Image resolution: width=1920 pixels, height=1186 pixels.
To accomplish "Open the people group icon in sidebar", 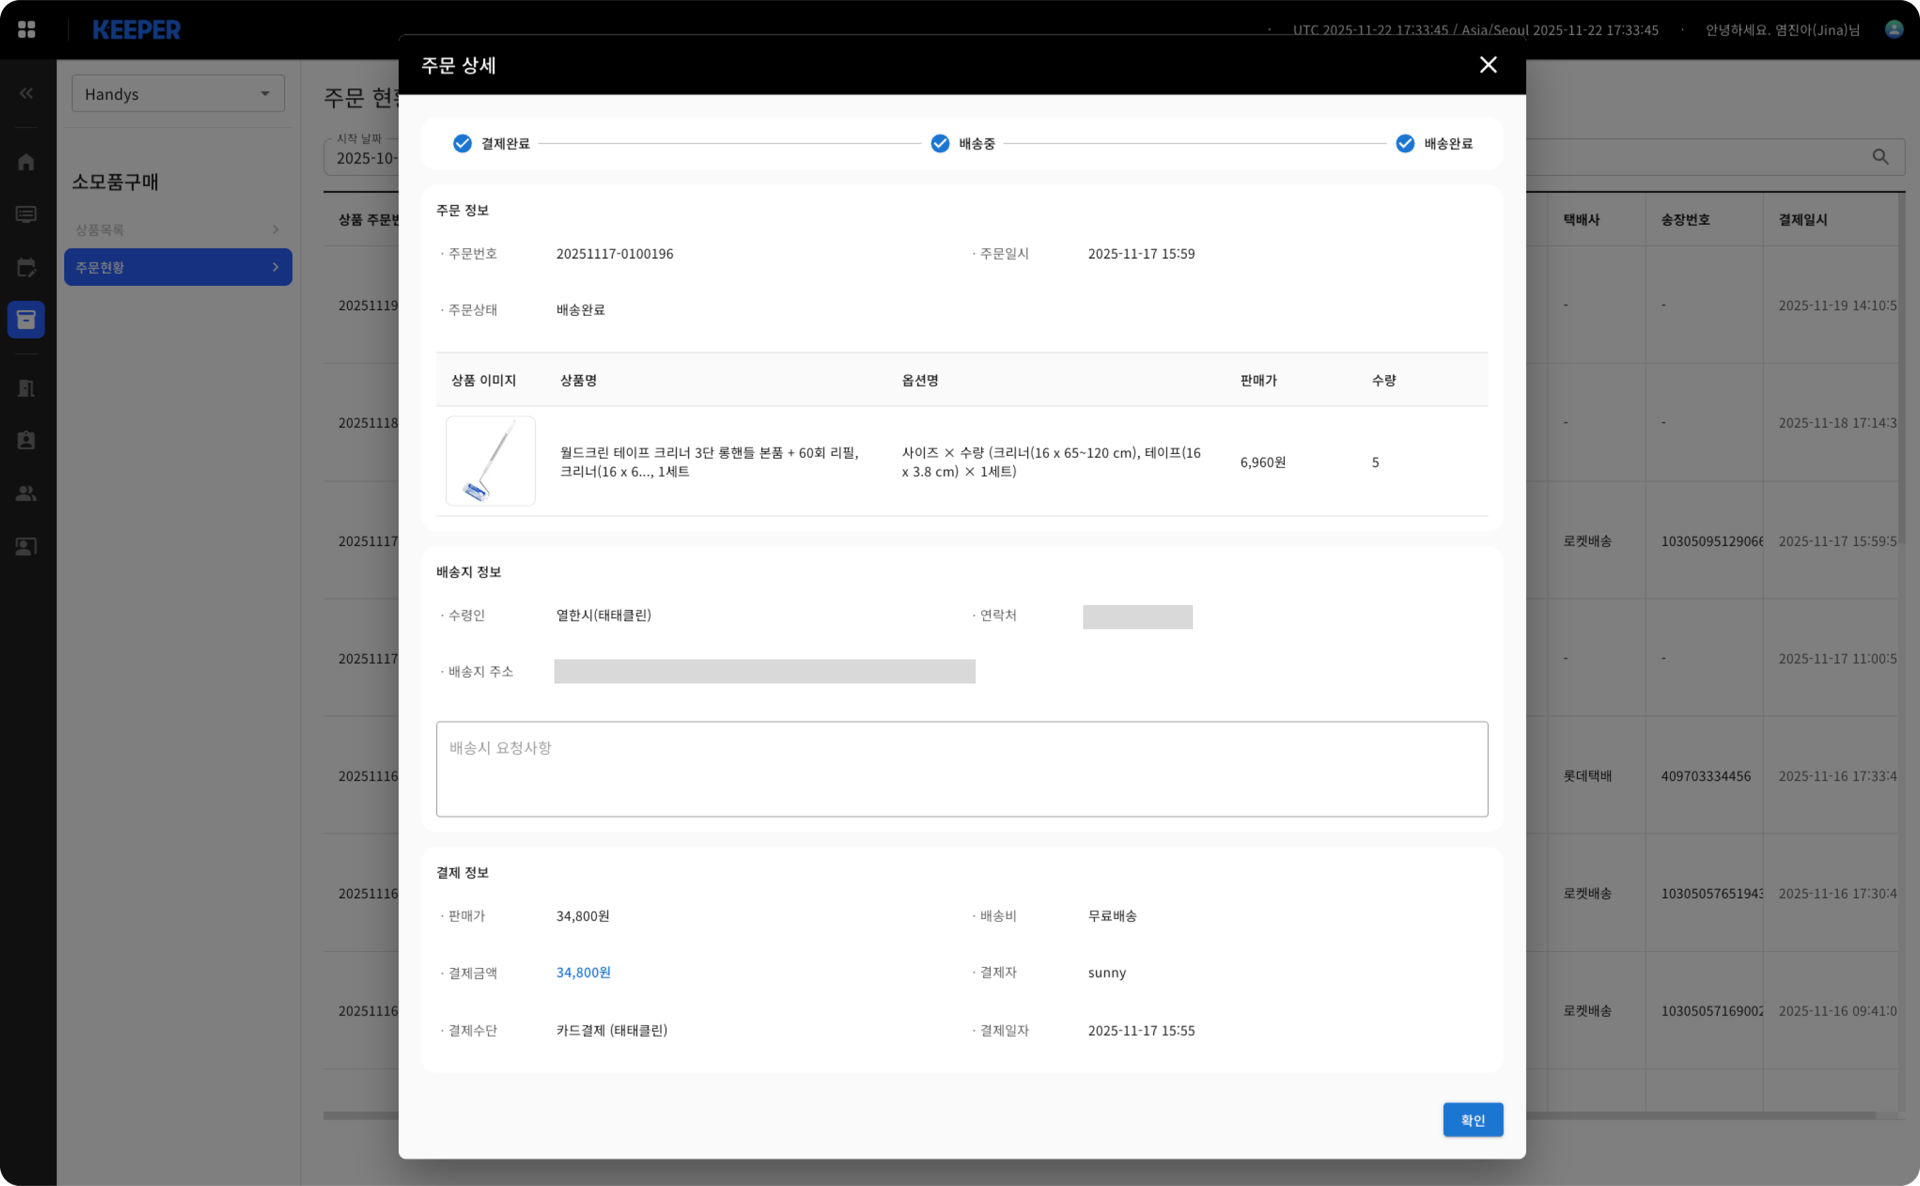I will click(26, 493).
